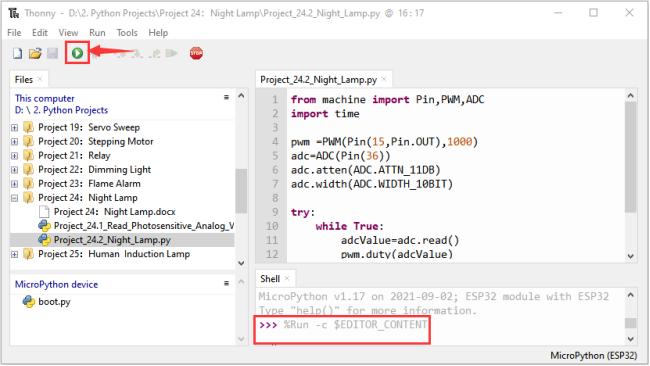Image resolution: width=650 pixels, height=366 pixels.
Task: Select boot.py on MicroPython device
Action: click(x=54, y=301)
